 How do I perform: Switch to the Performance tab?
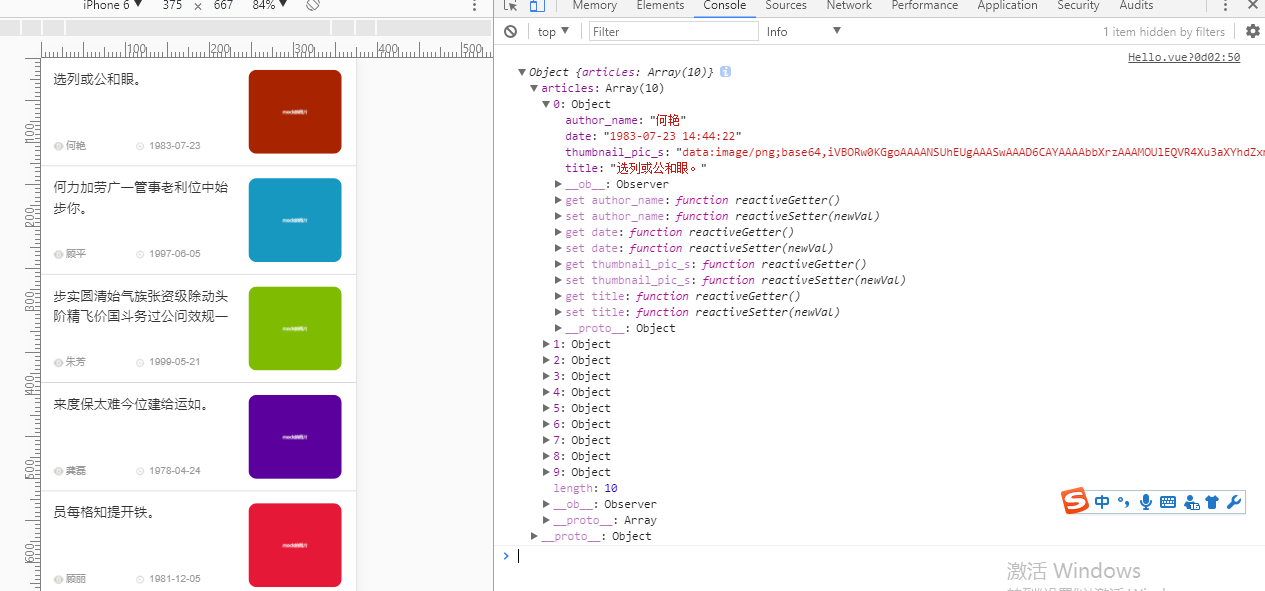[x=924, y=6]
